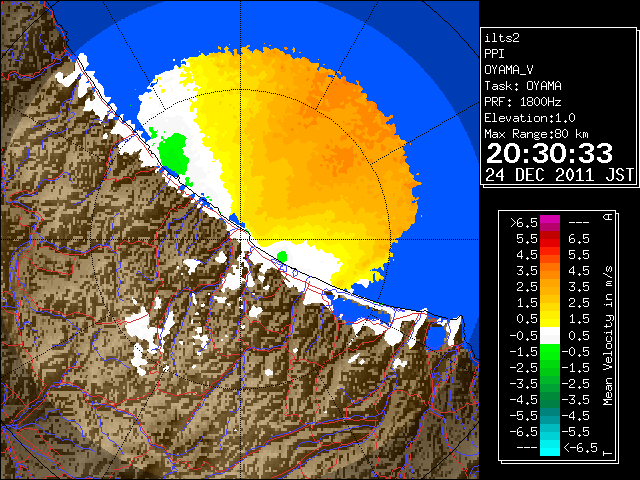The image size is (640, 480).
Task: Select the Max Range:80 km text
Action: (536, 134)
